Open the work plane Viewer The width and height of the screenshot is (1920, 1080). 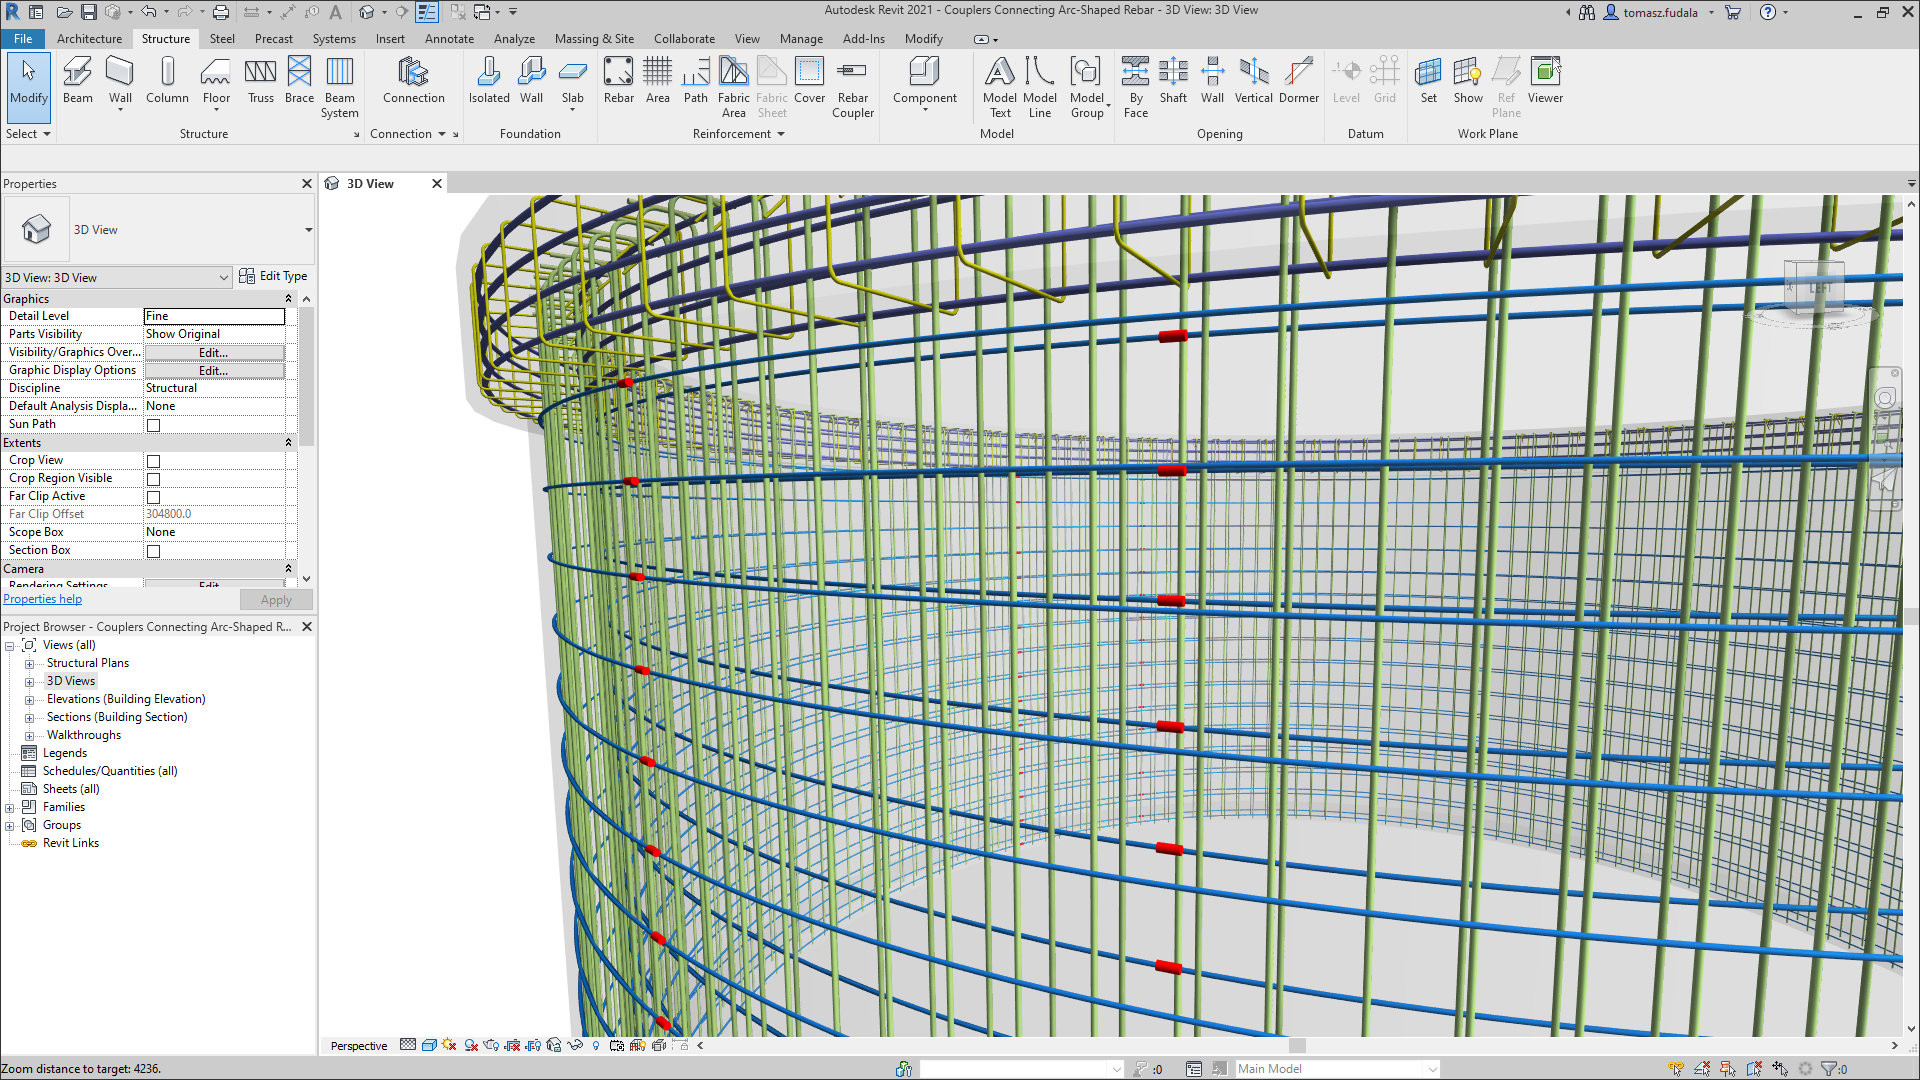[1545, 80]
